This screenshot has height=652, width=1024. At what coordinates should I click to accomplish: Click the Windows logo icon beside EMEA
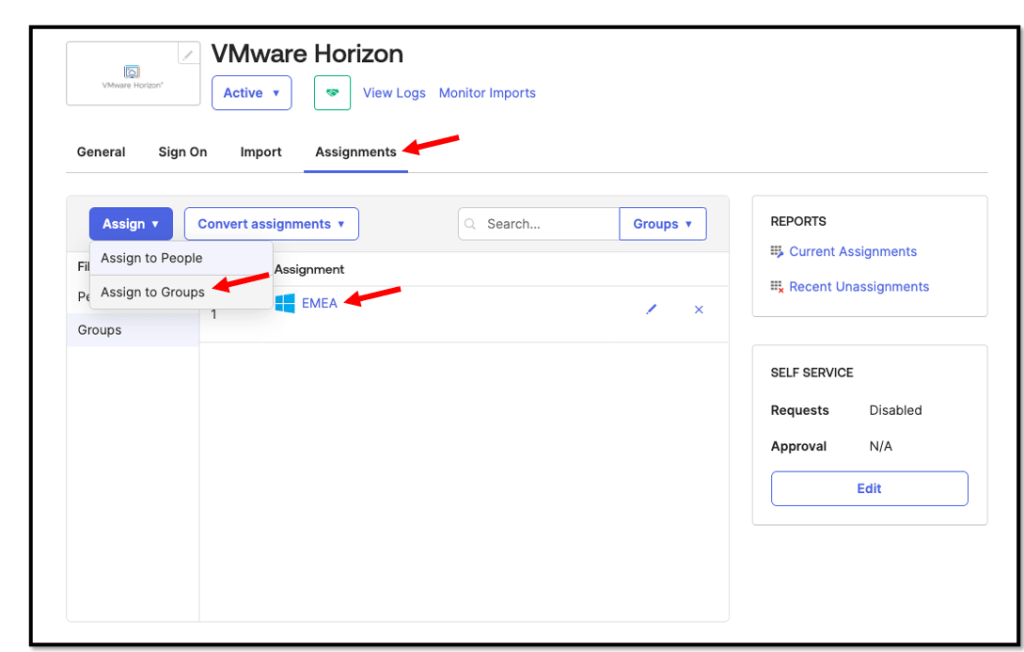[285, 303]
